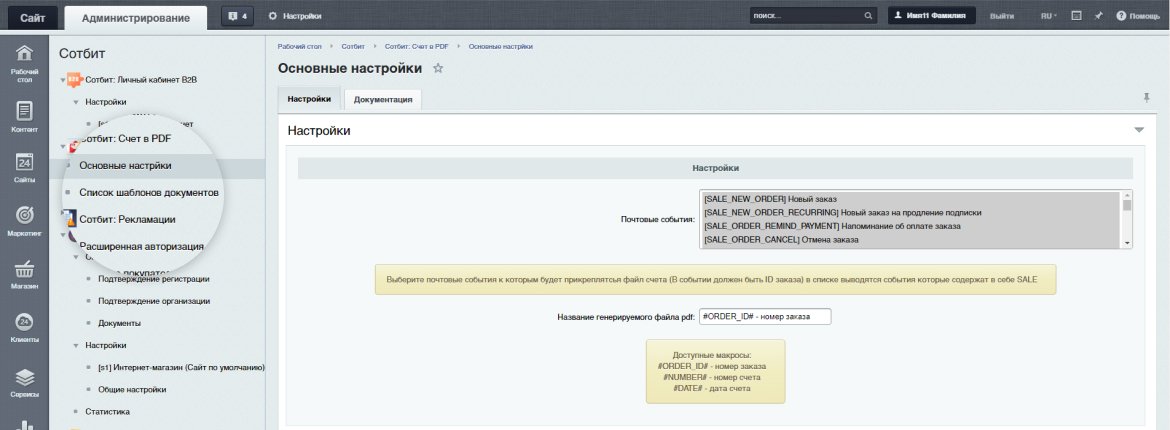Click the B2B module icon in tree
The width and height of the screenshot is (1170, 430).
(x=74, y=79)
